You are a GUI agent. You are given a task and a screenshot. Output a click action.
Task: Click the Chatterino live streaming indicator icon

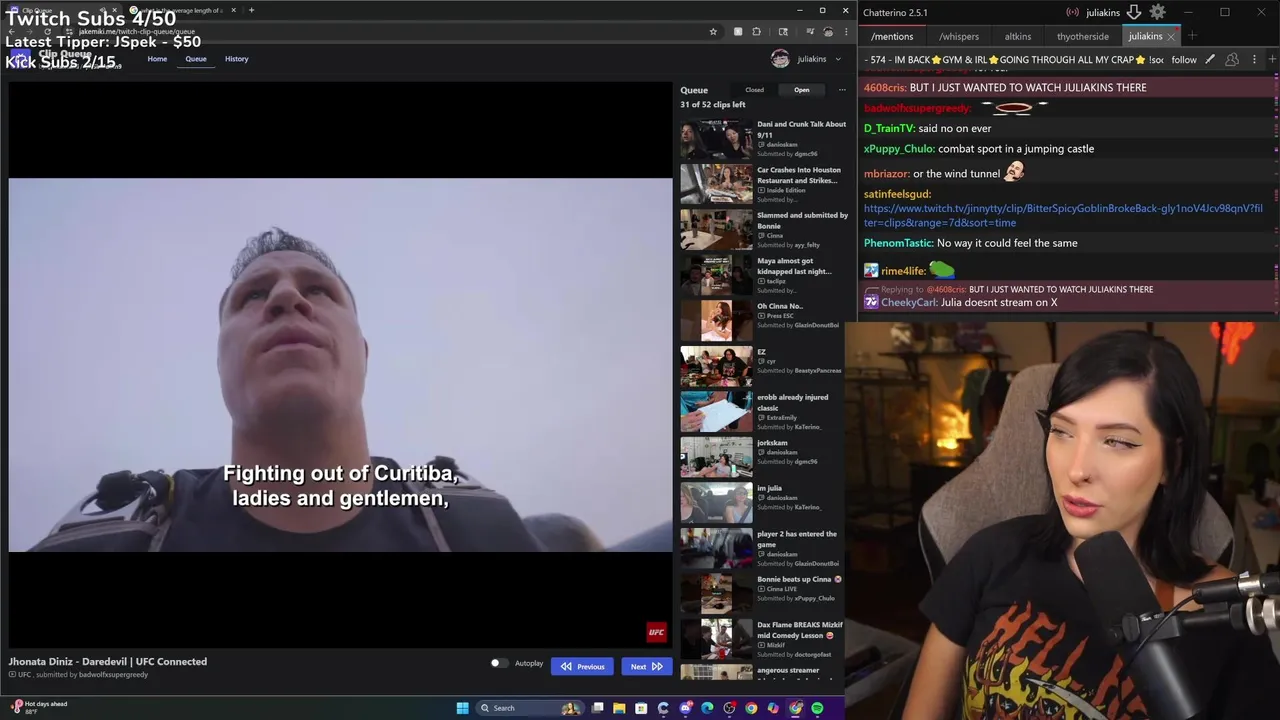click(1073, 12)
